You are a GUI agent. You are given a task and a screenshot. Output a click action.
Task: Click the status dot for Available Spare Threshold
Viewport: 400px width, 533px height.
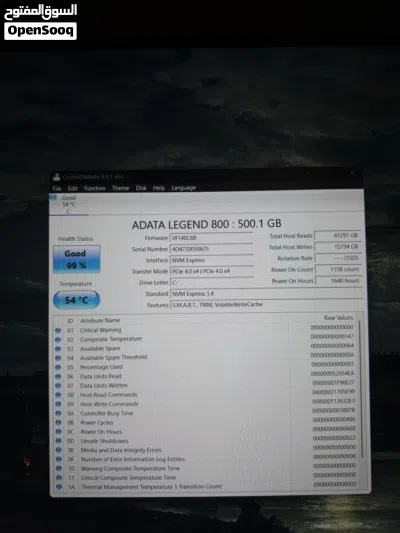58,358
